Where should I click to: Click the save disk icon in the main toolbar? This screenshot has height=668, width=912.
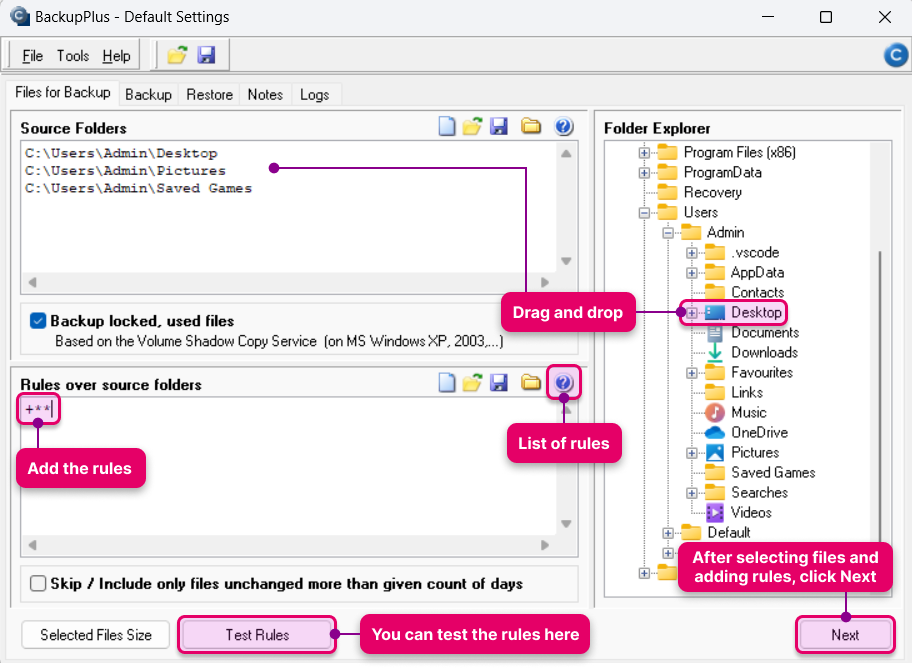coord(206,55)
